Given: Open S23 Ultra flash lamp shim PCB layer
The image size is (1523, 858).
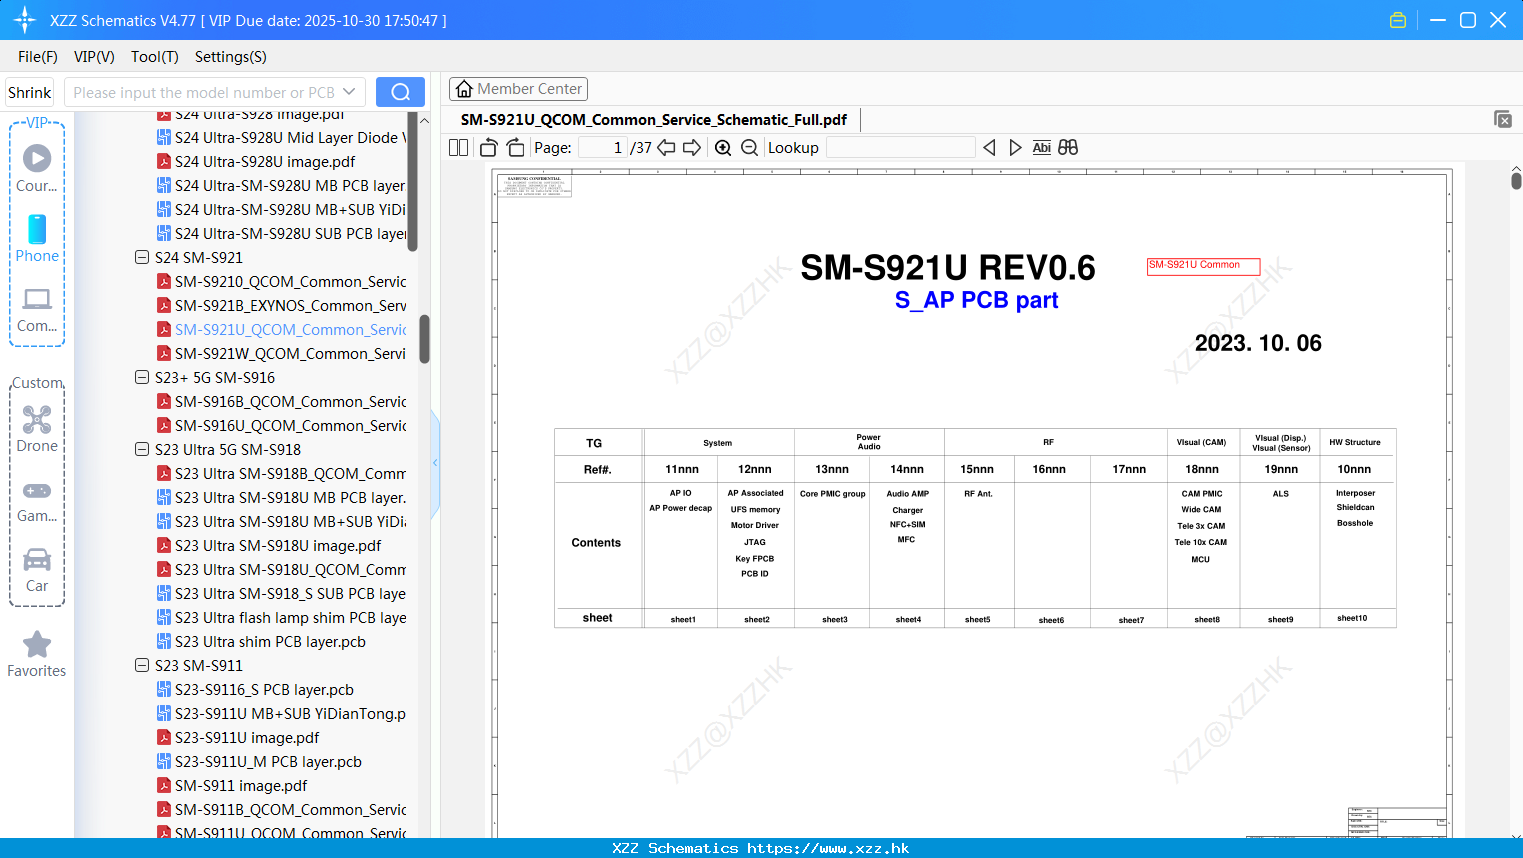Looking at the screenshot, I should coord(282,617).
